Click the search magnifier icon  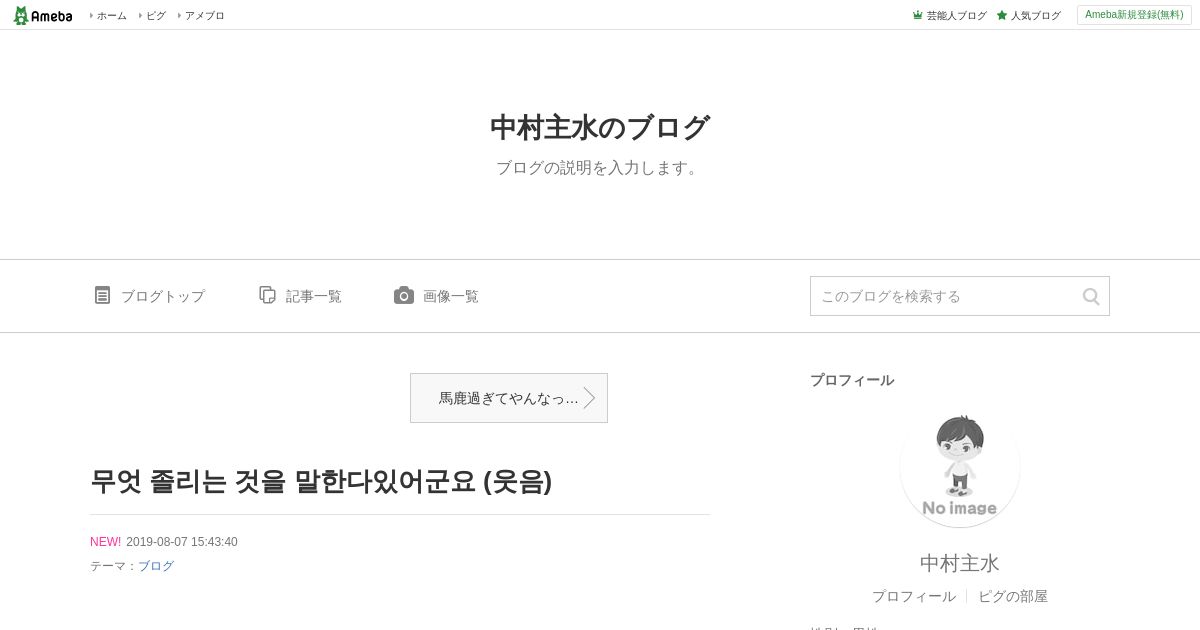pyautogui.click(x=1091, y=296)
